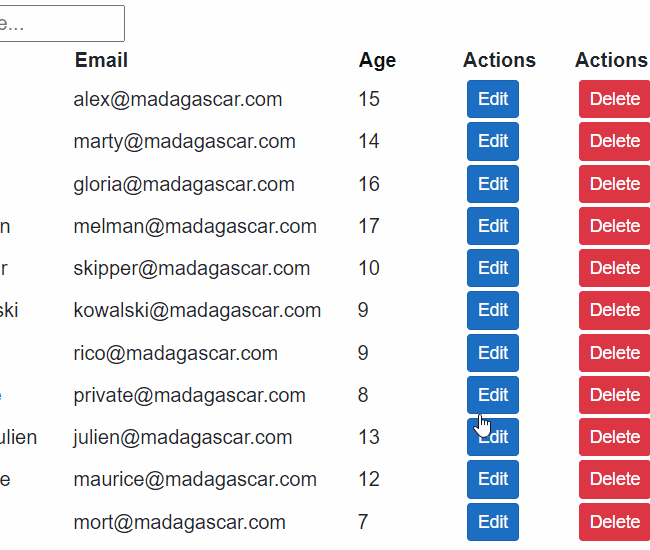This screenshot has width=650, height=550.
Task: Delete kowalski@madagascar.com entry
Action: tap(614, 310)
